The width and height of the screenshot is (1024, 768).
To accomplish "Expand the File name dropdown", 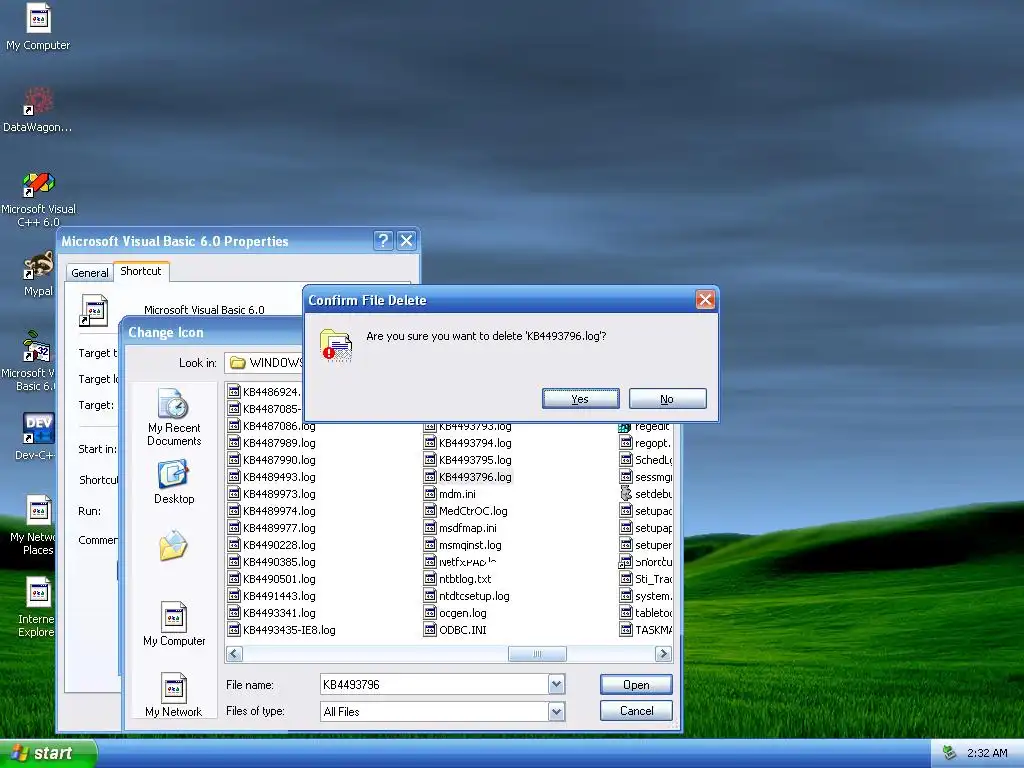I will pyautogui.click(x=556, y=684).
